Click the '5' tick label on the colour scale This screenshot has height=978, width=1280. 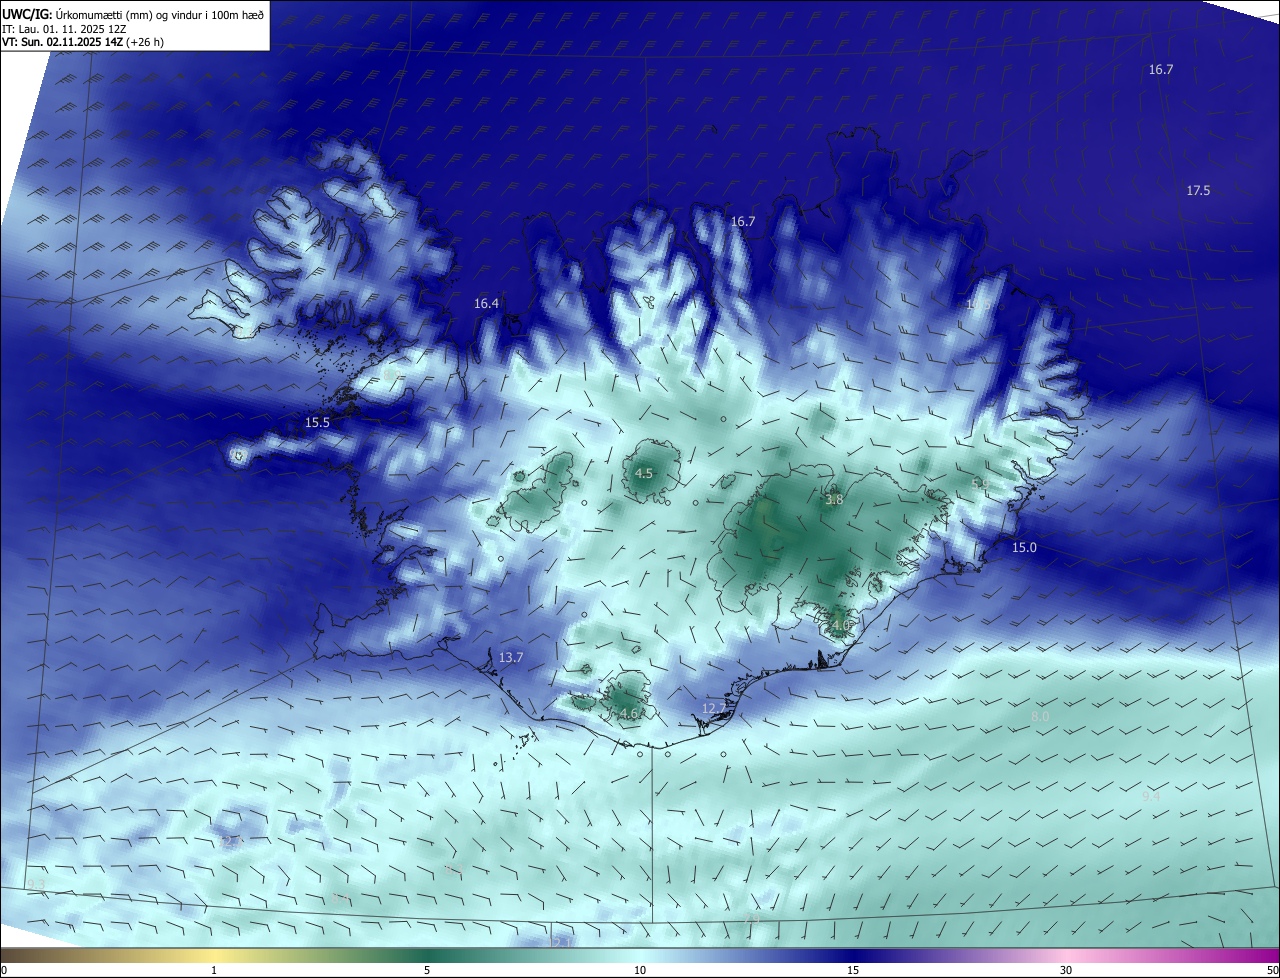427,970
